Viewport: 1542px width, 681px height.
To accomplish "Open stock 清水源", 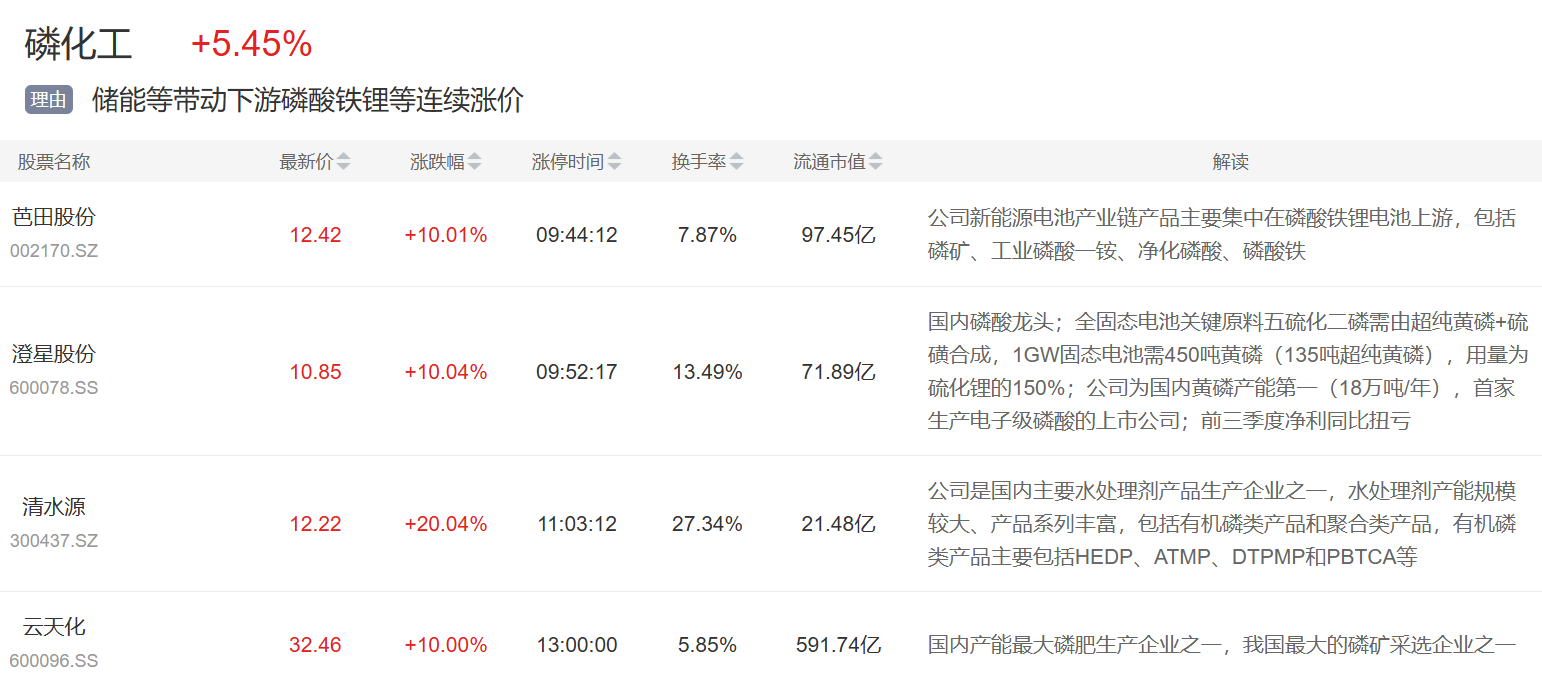I will point(54,507).
